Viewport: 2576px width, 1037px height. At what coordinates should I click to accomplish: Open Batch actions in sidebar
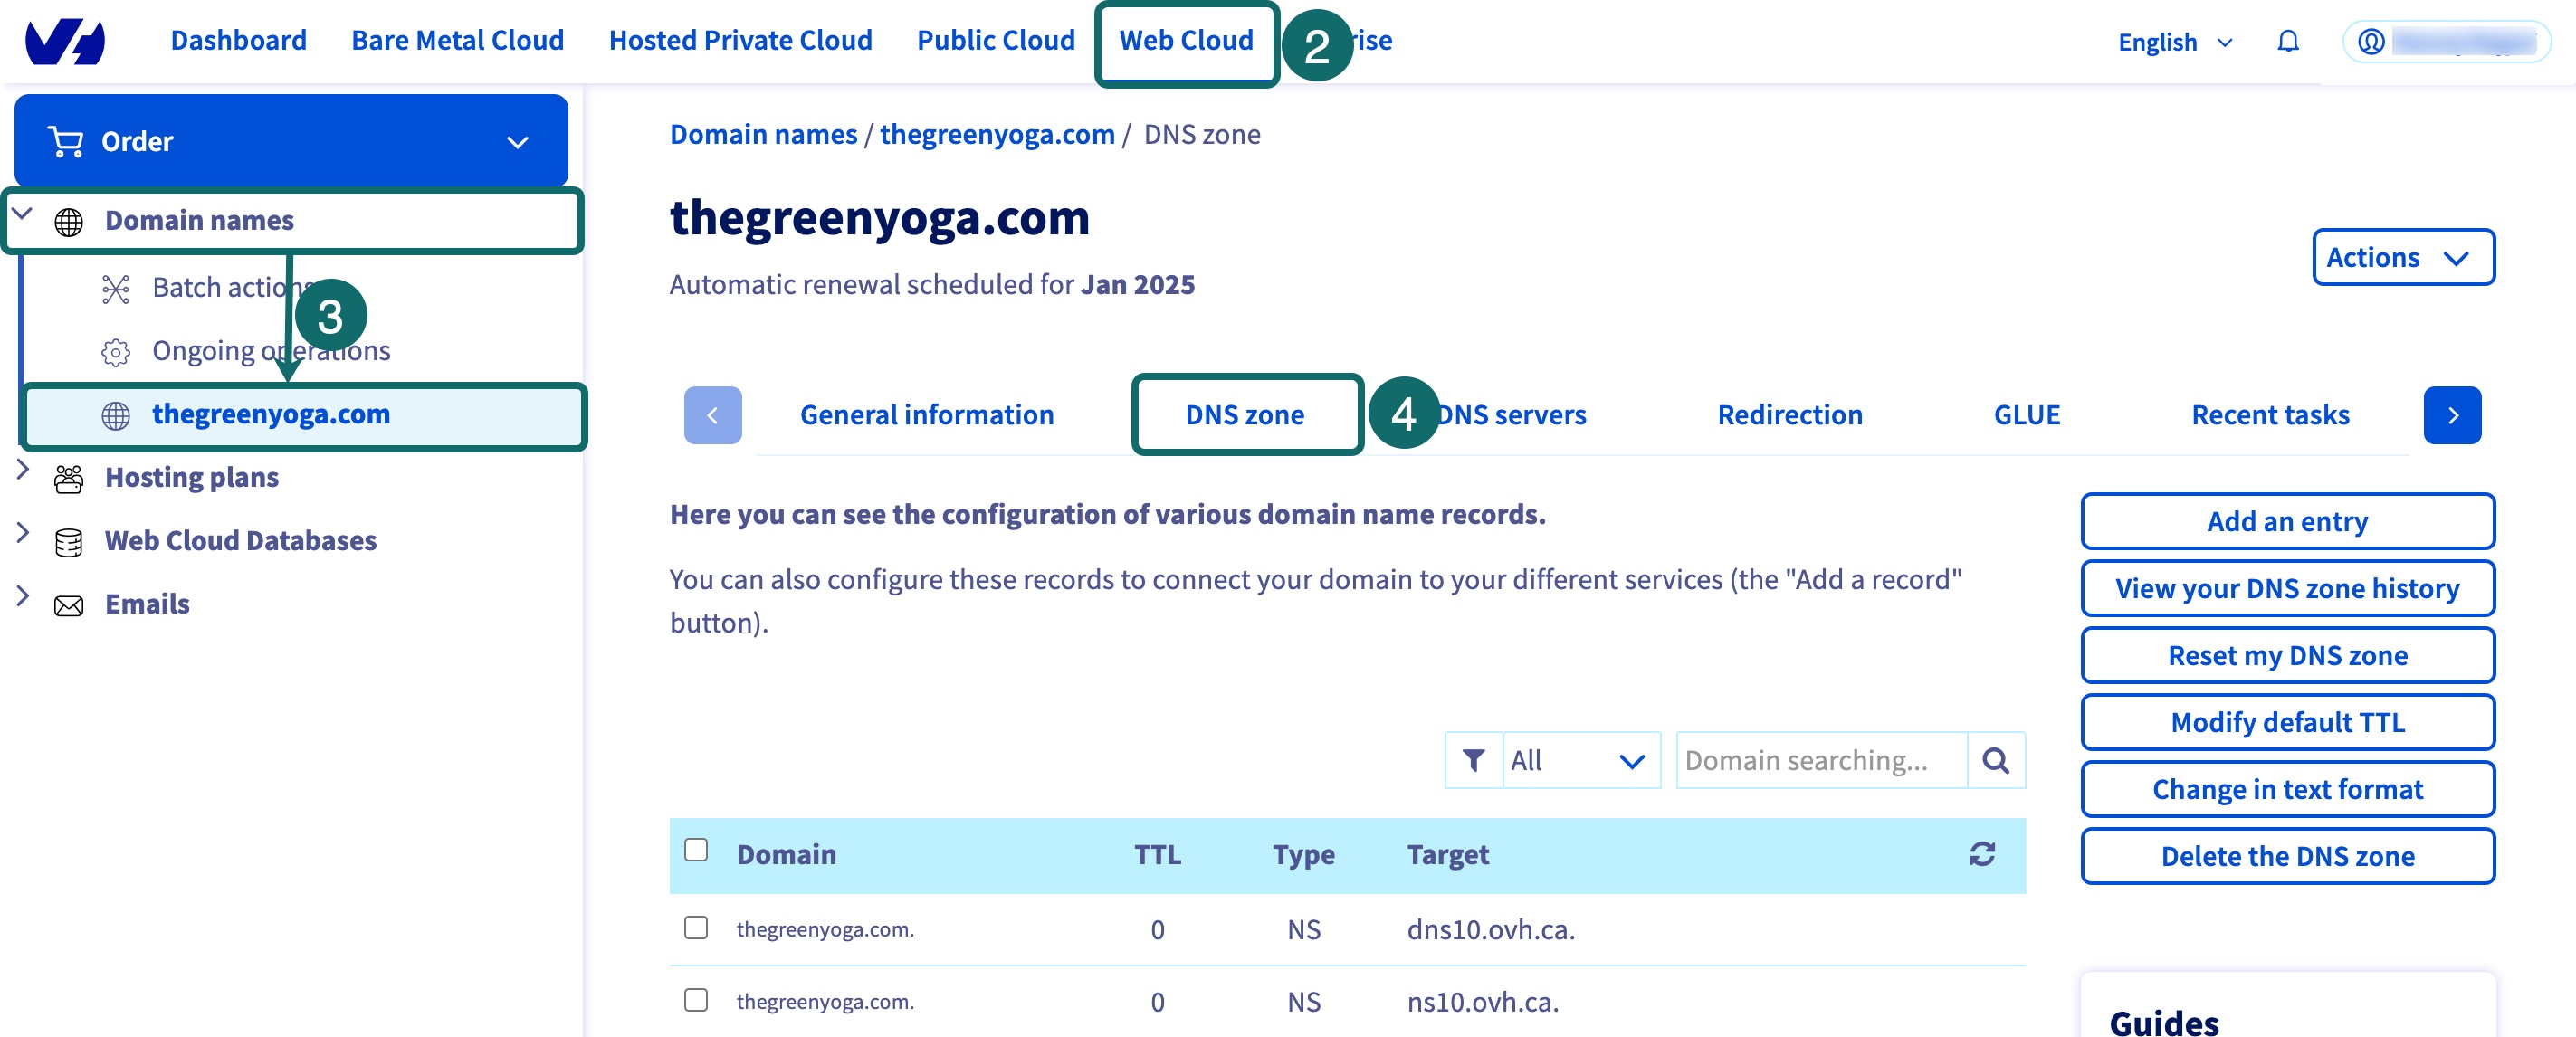pos(233,288)
